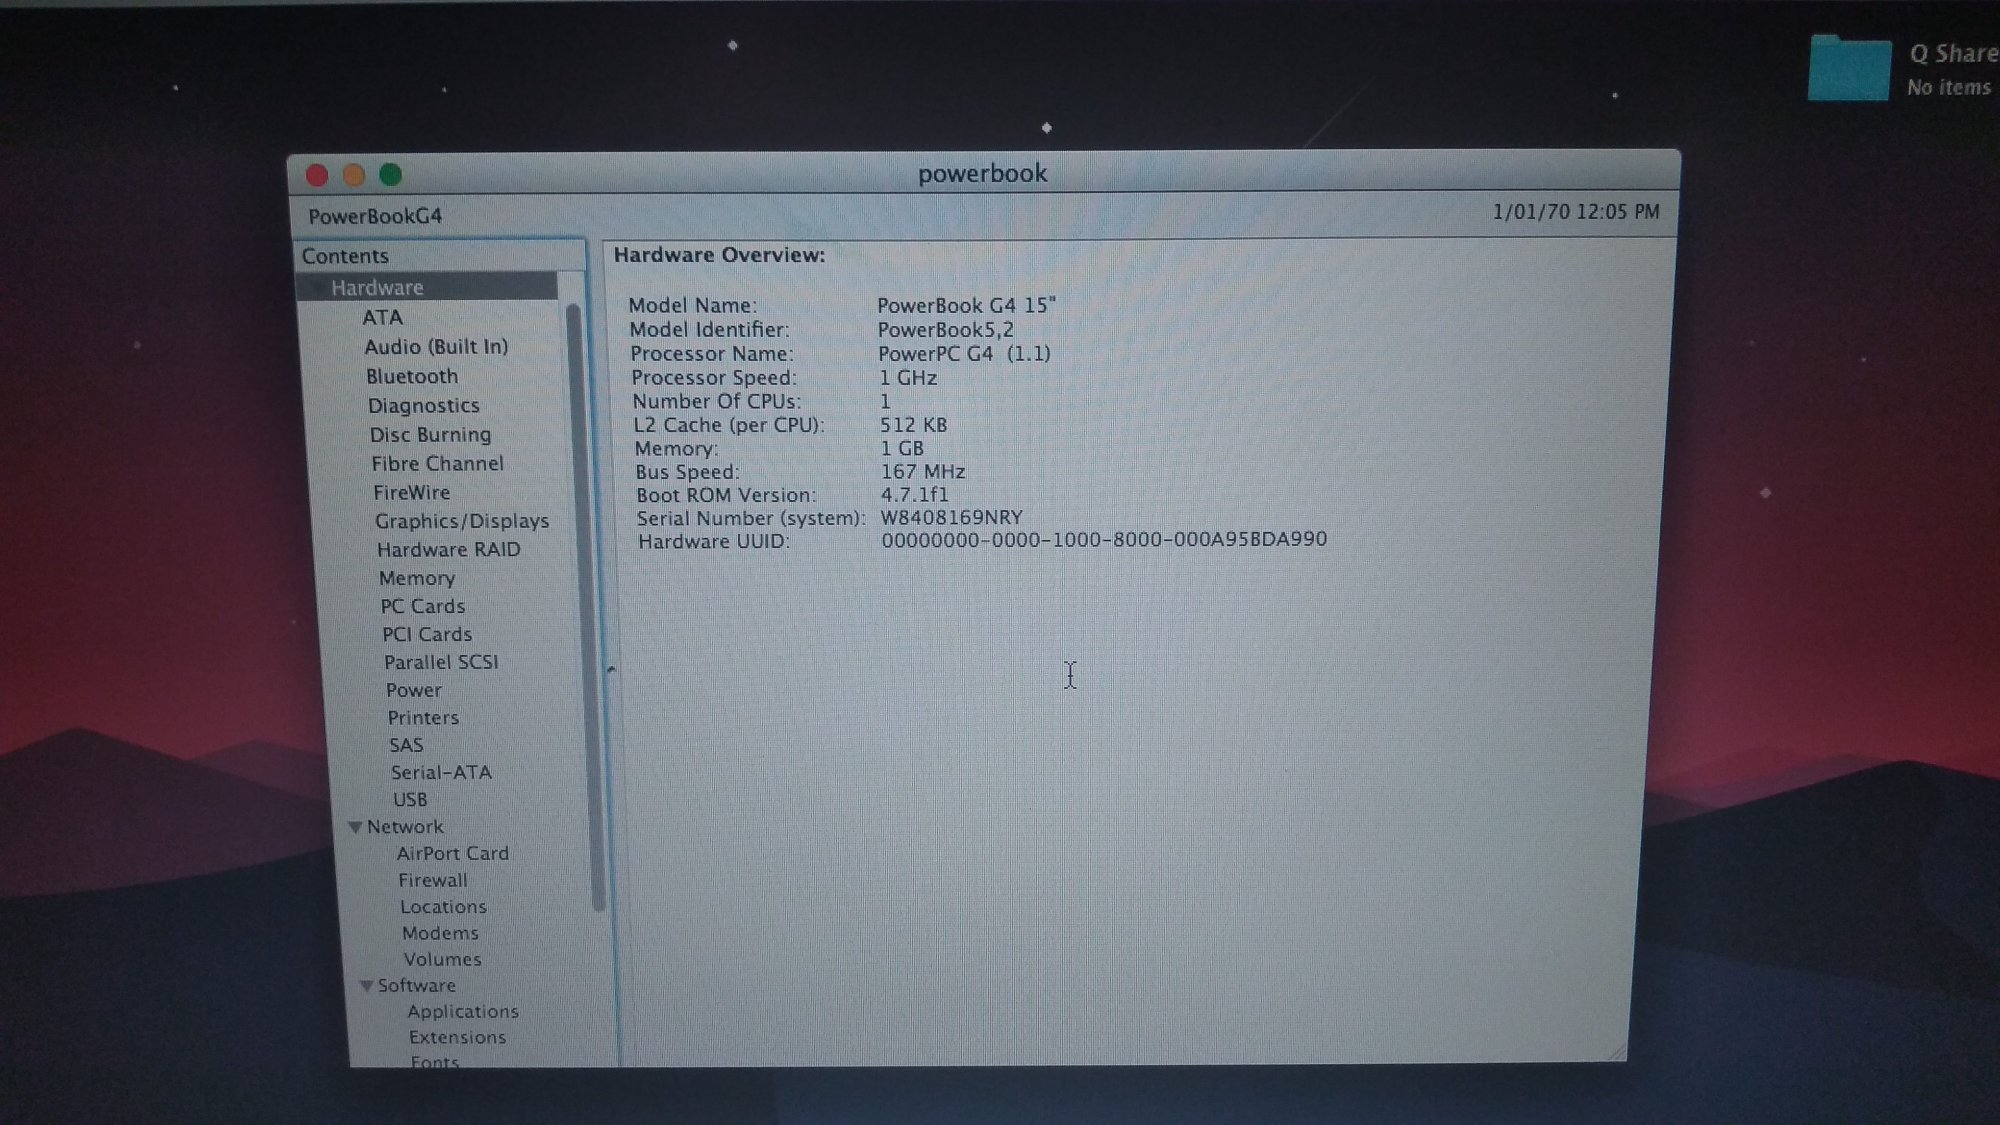The image size is (2000, 1125).
Task: Select Extensions under Software
Action: coord(456,1038)
